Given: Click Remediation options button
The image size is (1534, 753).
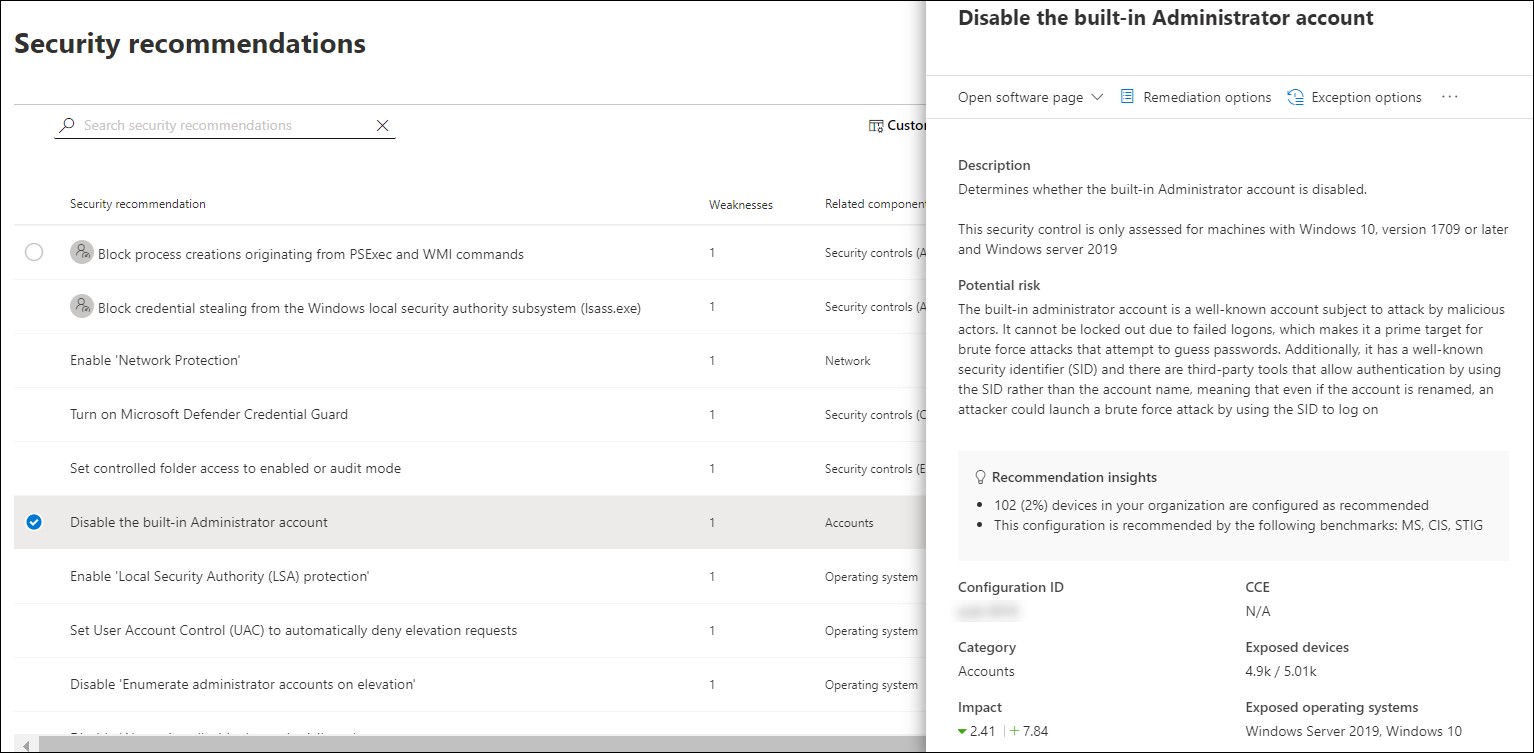Looking at the screenshot, I should pos(1196,97).
